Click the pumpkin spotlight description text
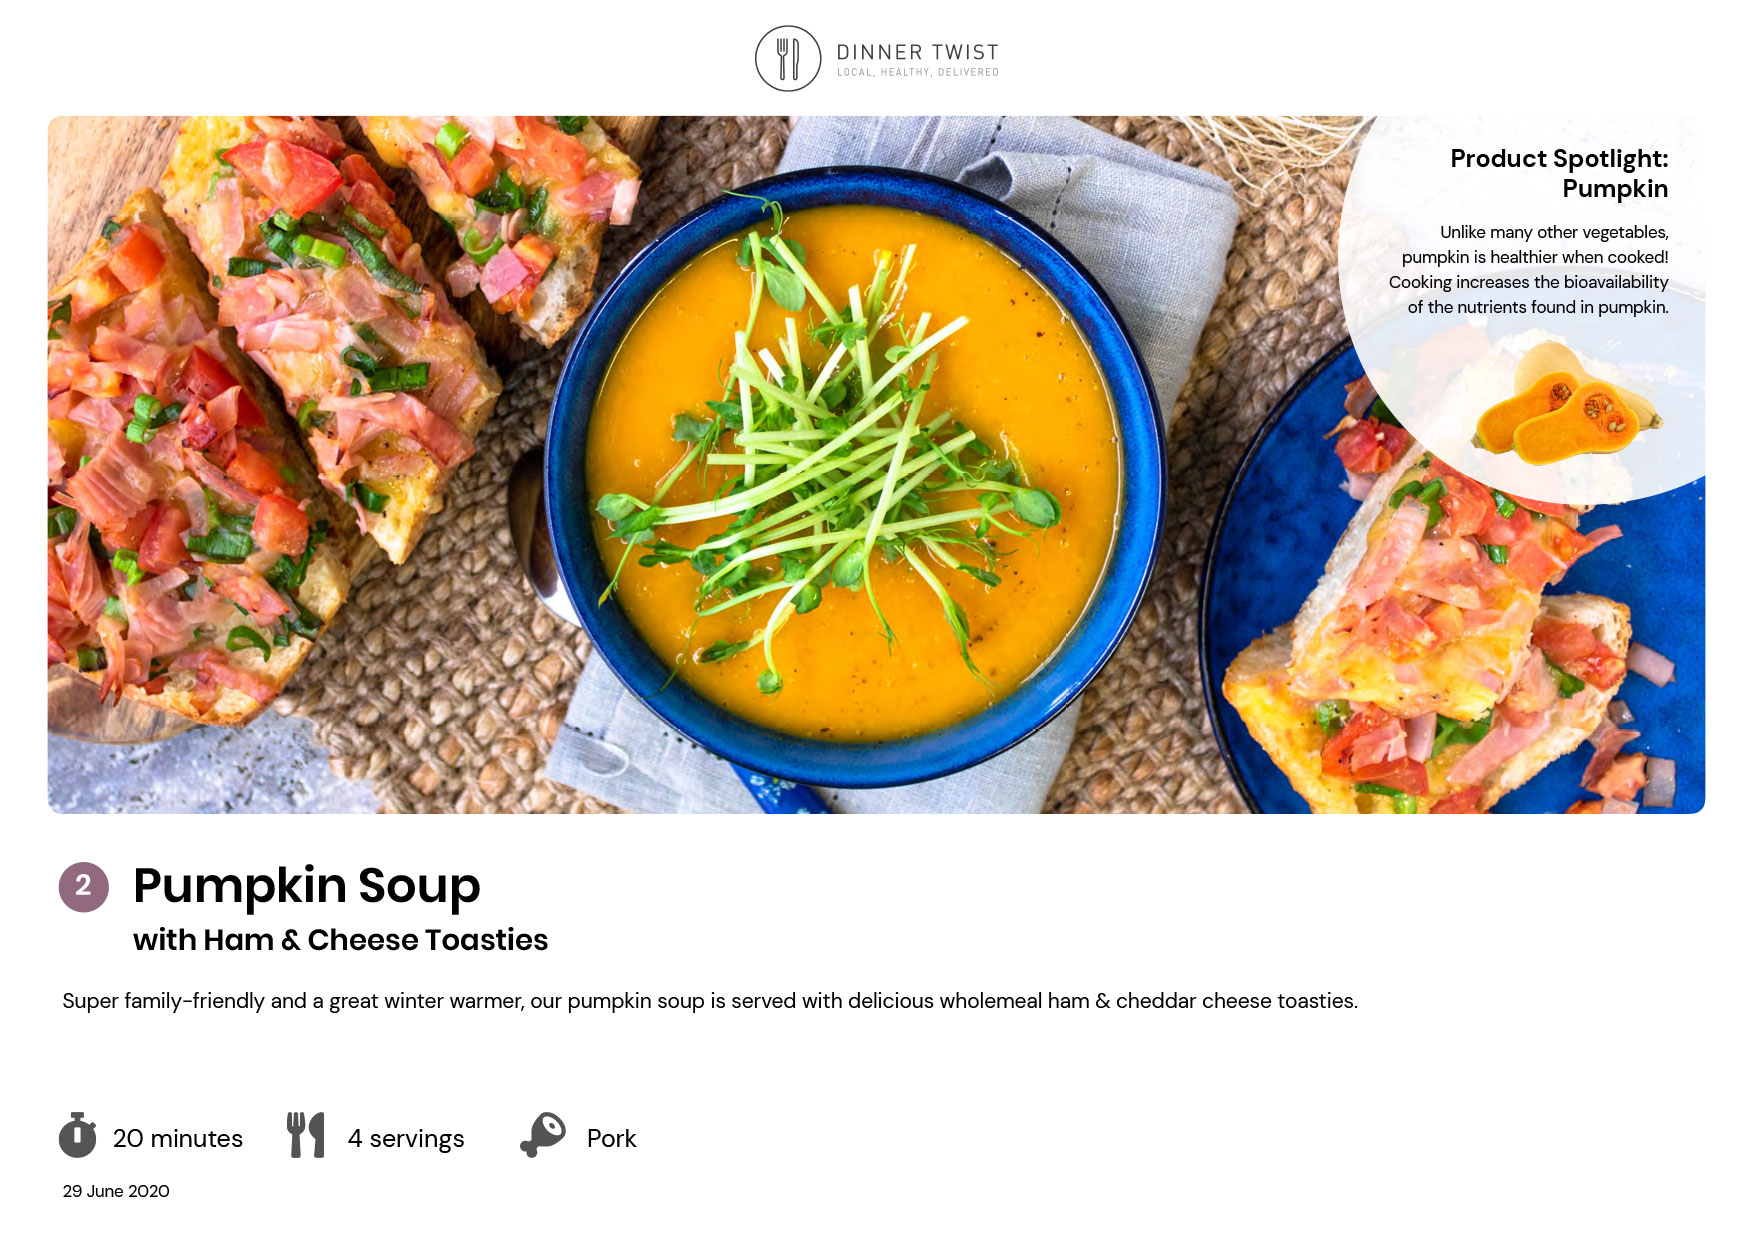The image size is (1753, 1239). point(1529,270)
